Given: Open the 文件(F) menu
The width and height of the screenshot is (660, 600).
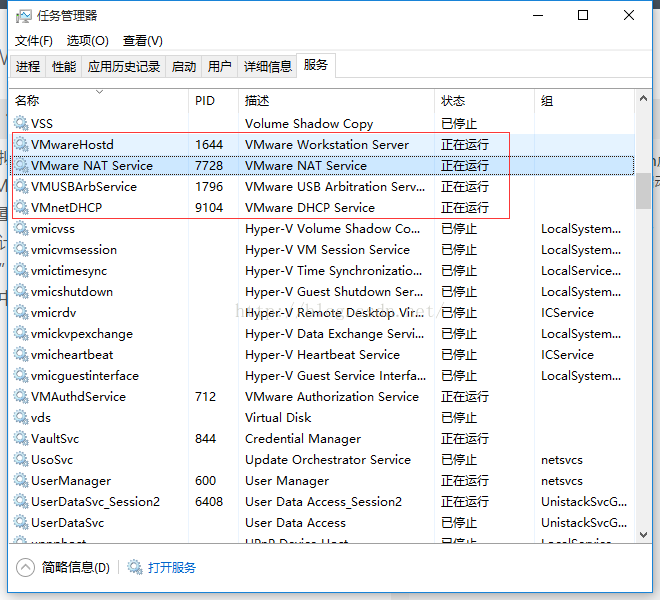Looking at the screenshot, I should click(34, 41).
